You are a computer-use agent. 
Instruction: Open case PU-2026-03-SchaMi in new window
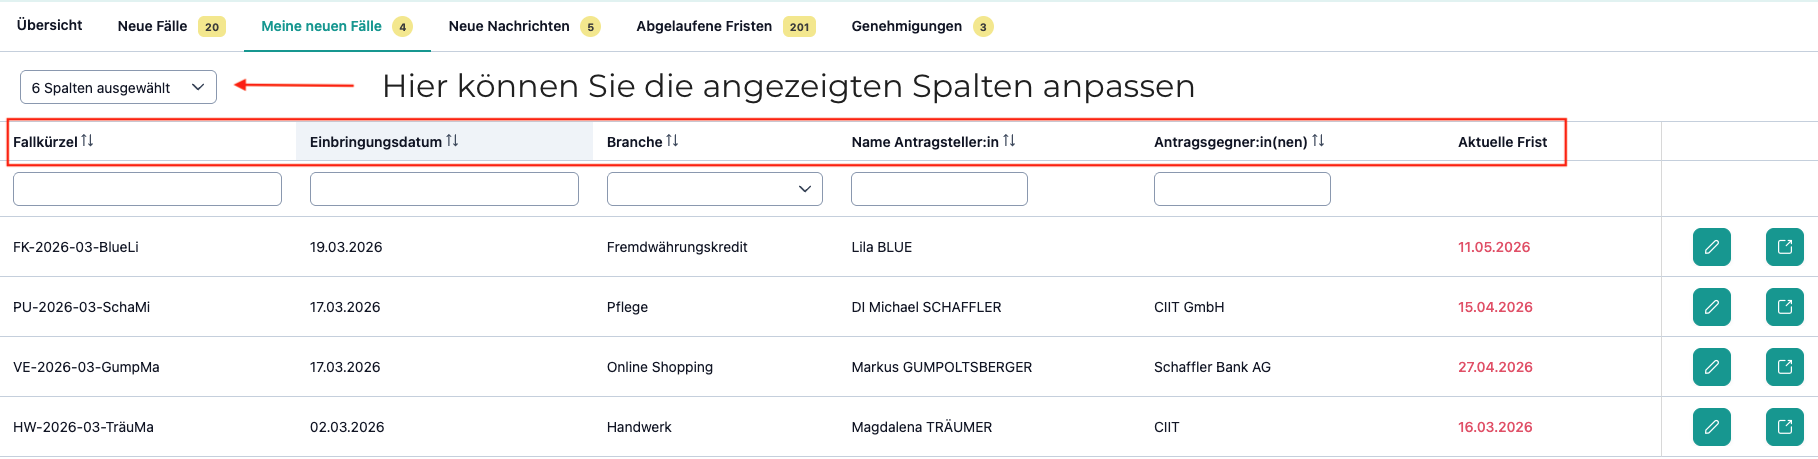click(x=1784, y=307)
